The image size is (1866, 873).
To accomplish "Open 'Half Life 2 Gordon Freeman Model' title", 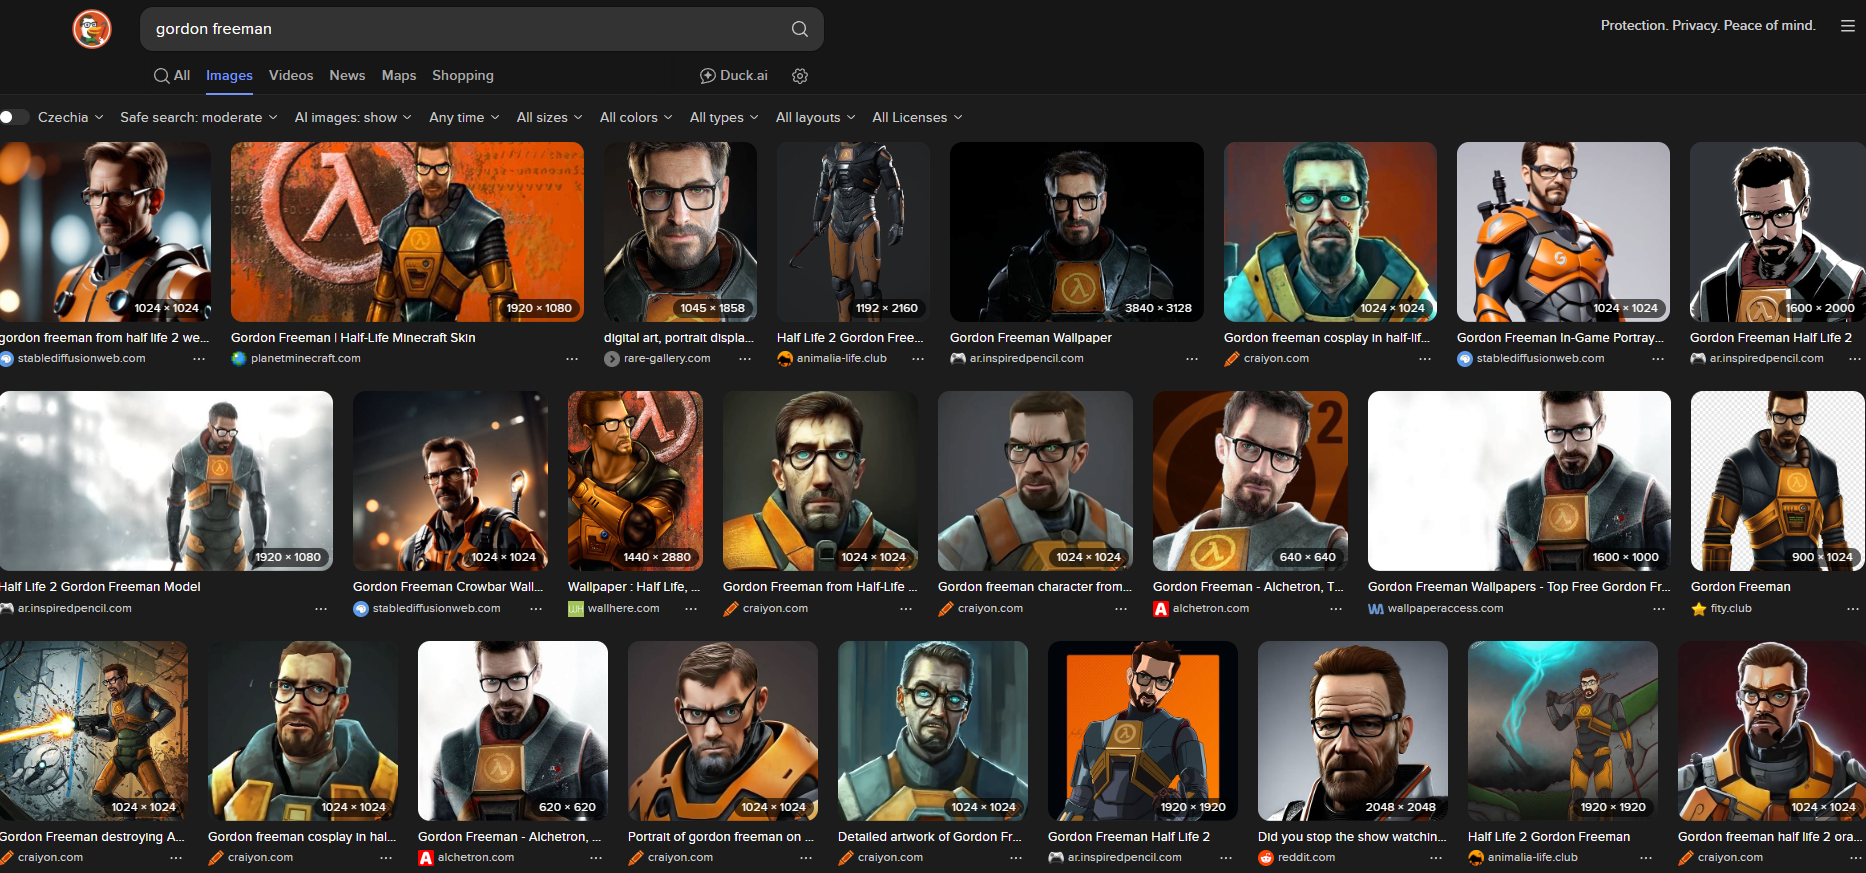I will pyautogui.click(x=100, y=587).
